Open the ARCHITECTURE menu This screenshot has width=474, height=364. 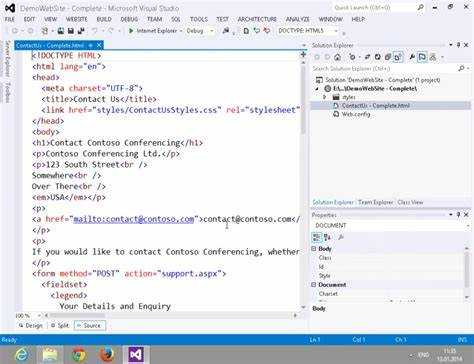[257, 19]
